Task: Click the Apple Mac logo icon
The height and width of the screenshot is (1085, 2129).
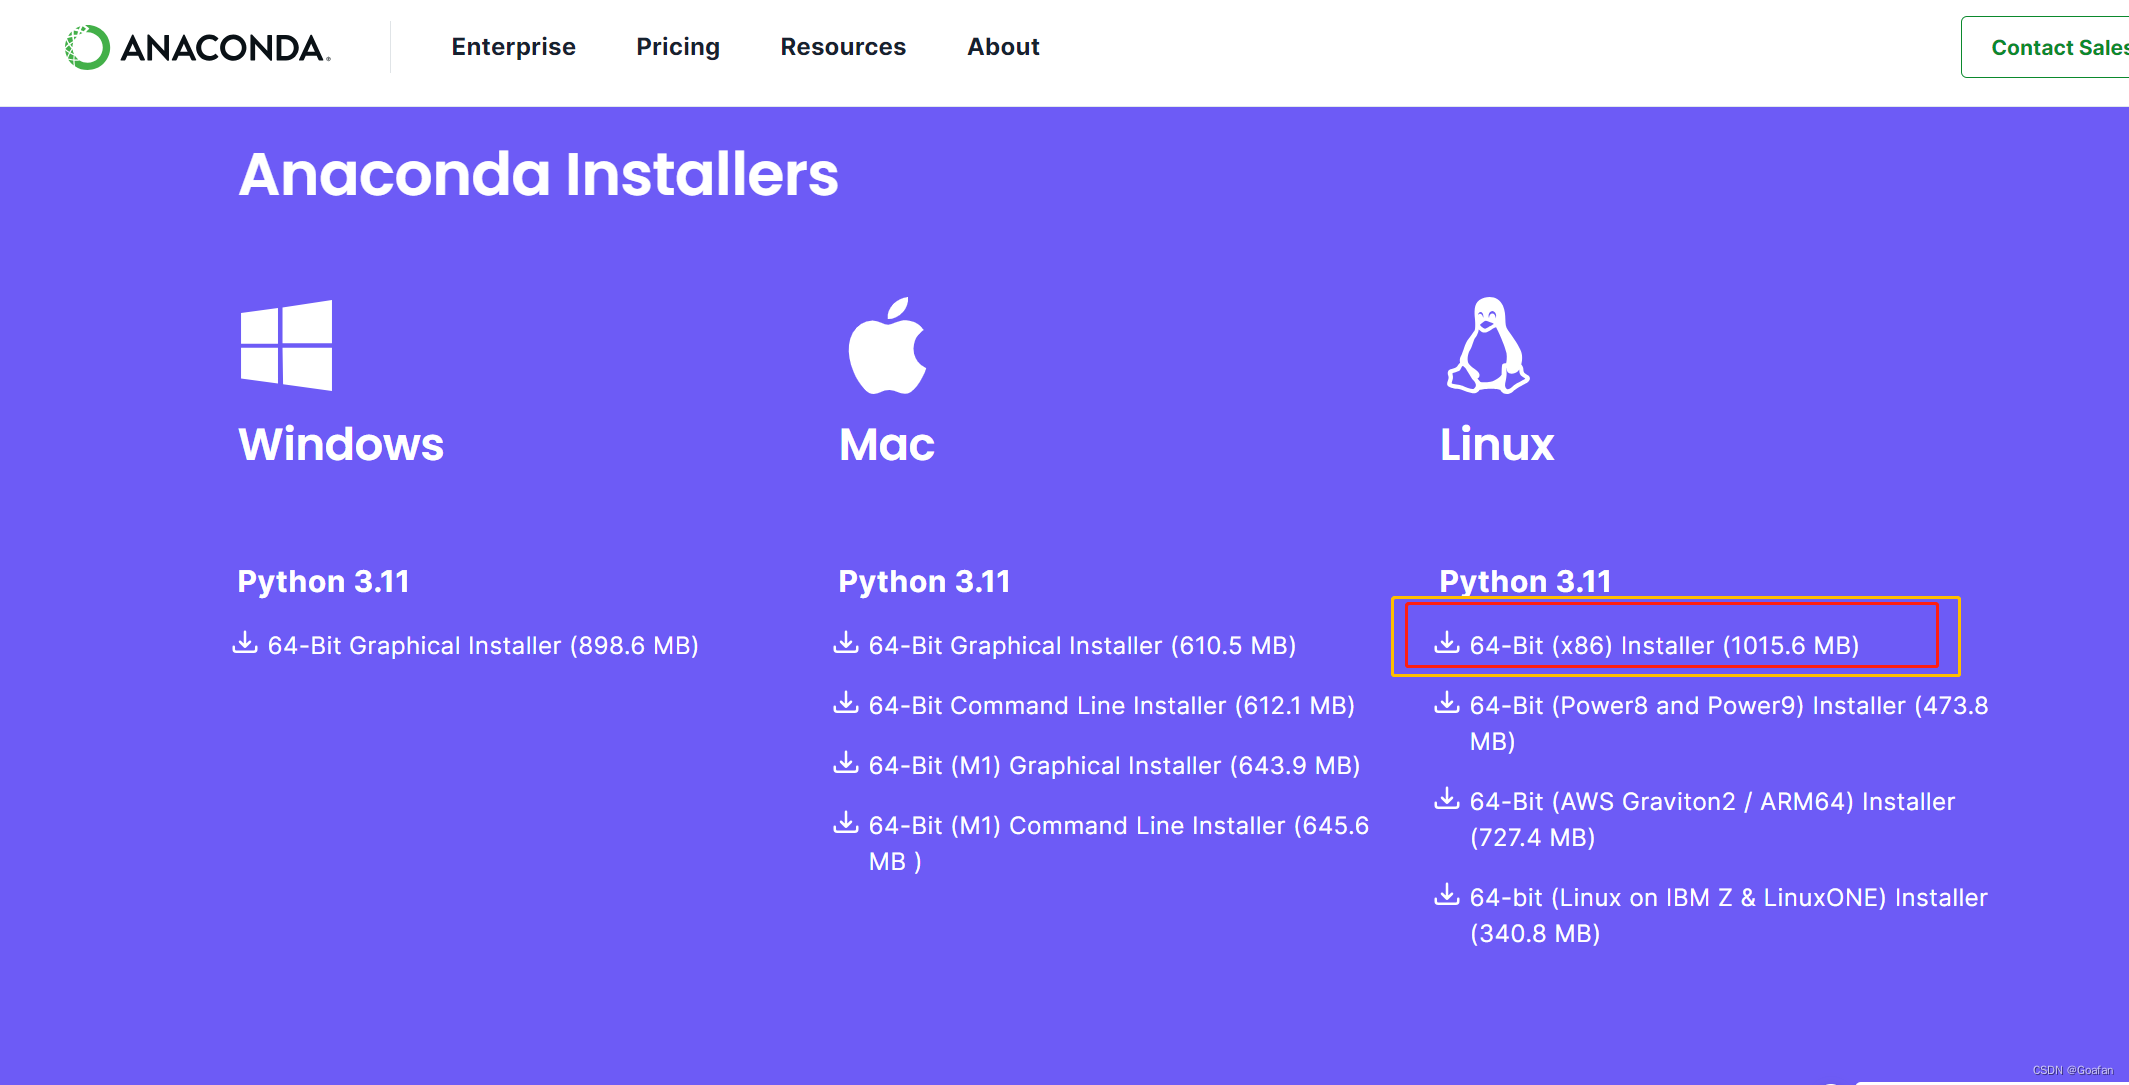Action: coord(887,346)
